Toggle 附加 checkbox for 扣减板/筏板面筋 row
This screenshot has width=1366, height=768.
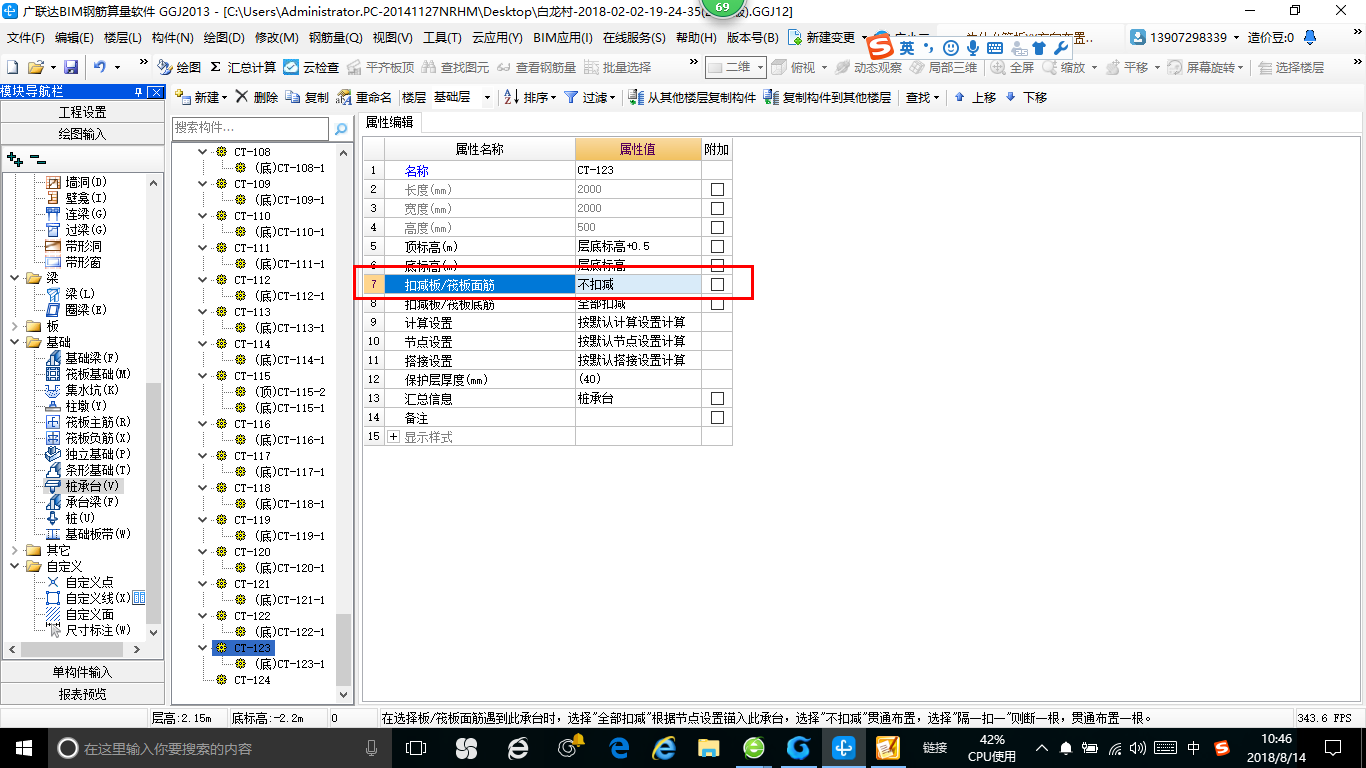click(717, 285)
